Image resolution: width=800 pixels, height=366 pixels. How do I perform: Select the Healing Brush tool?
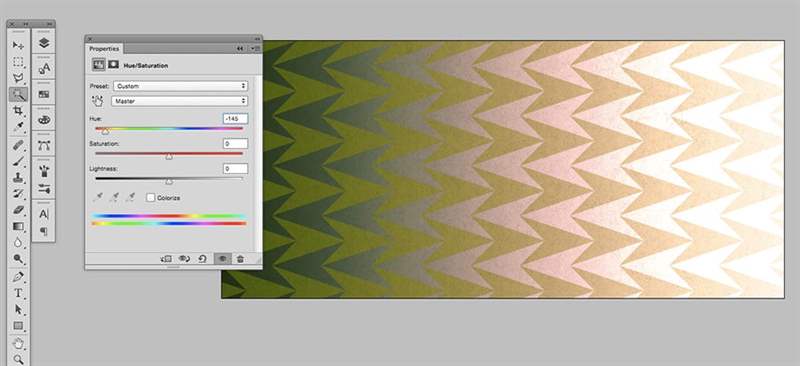pyautogui.click(x=18, y=145)
